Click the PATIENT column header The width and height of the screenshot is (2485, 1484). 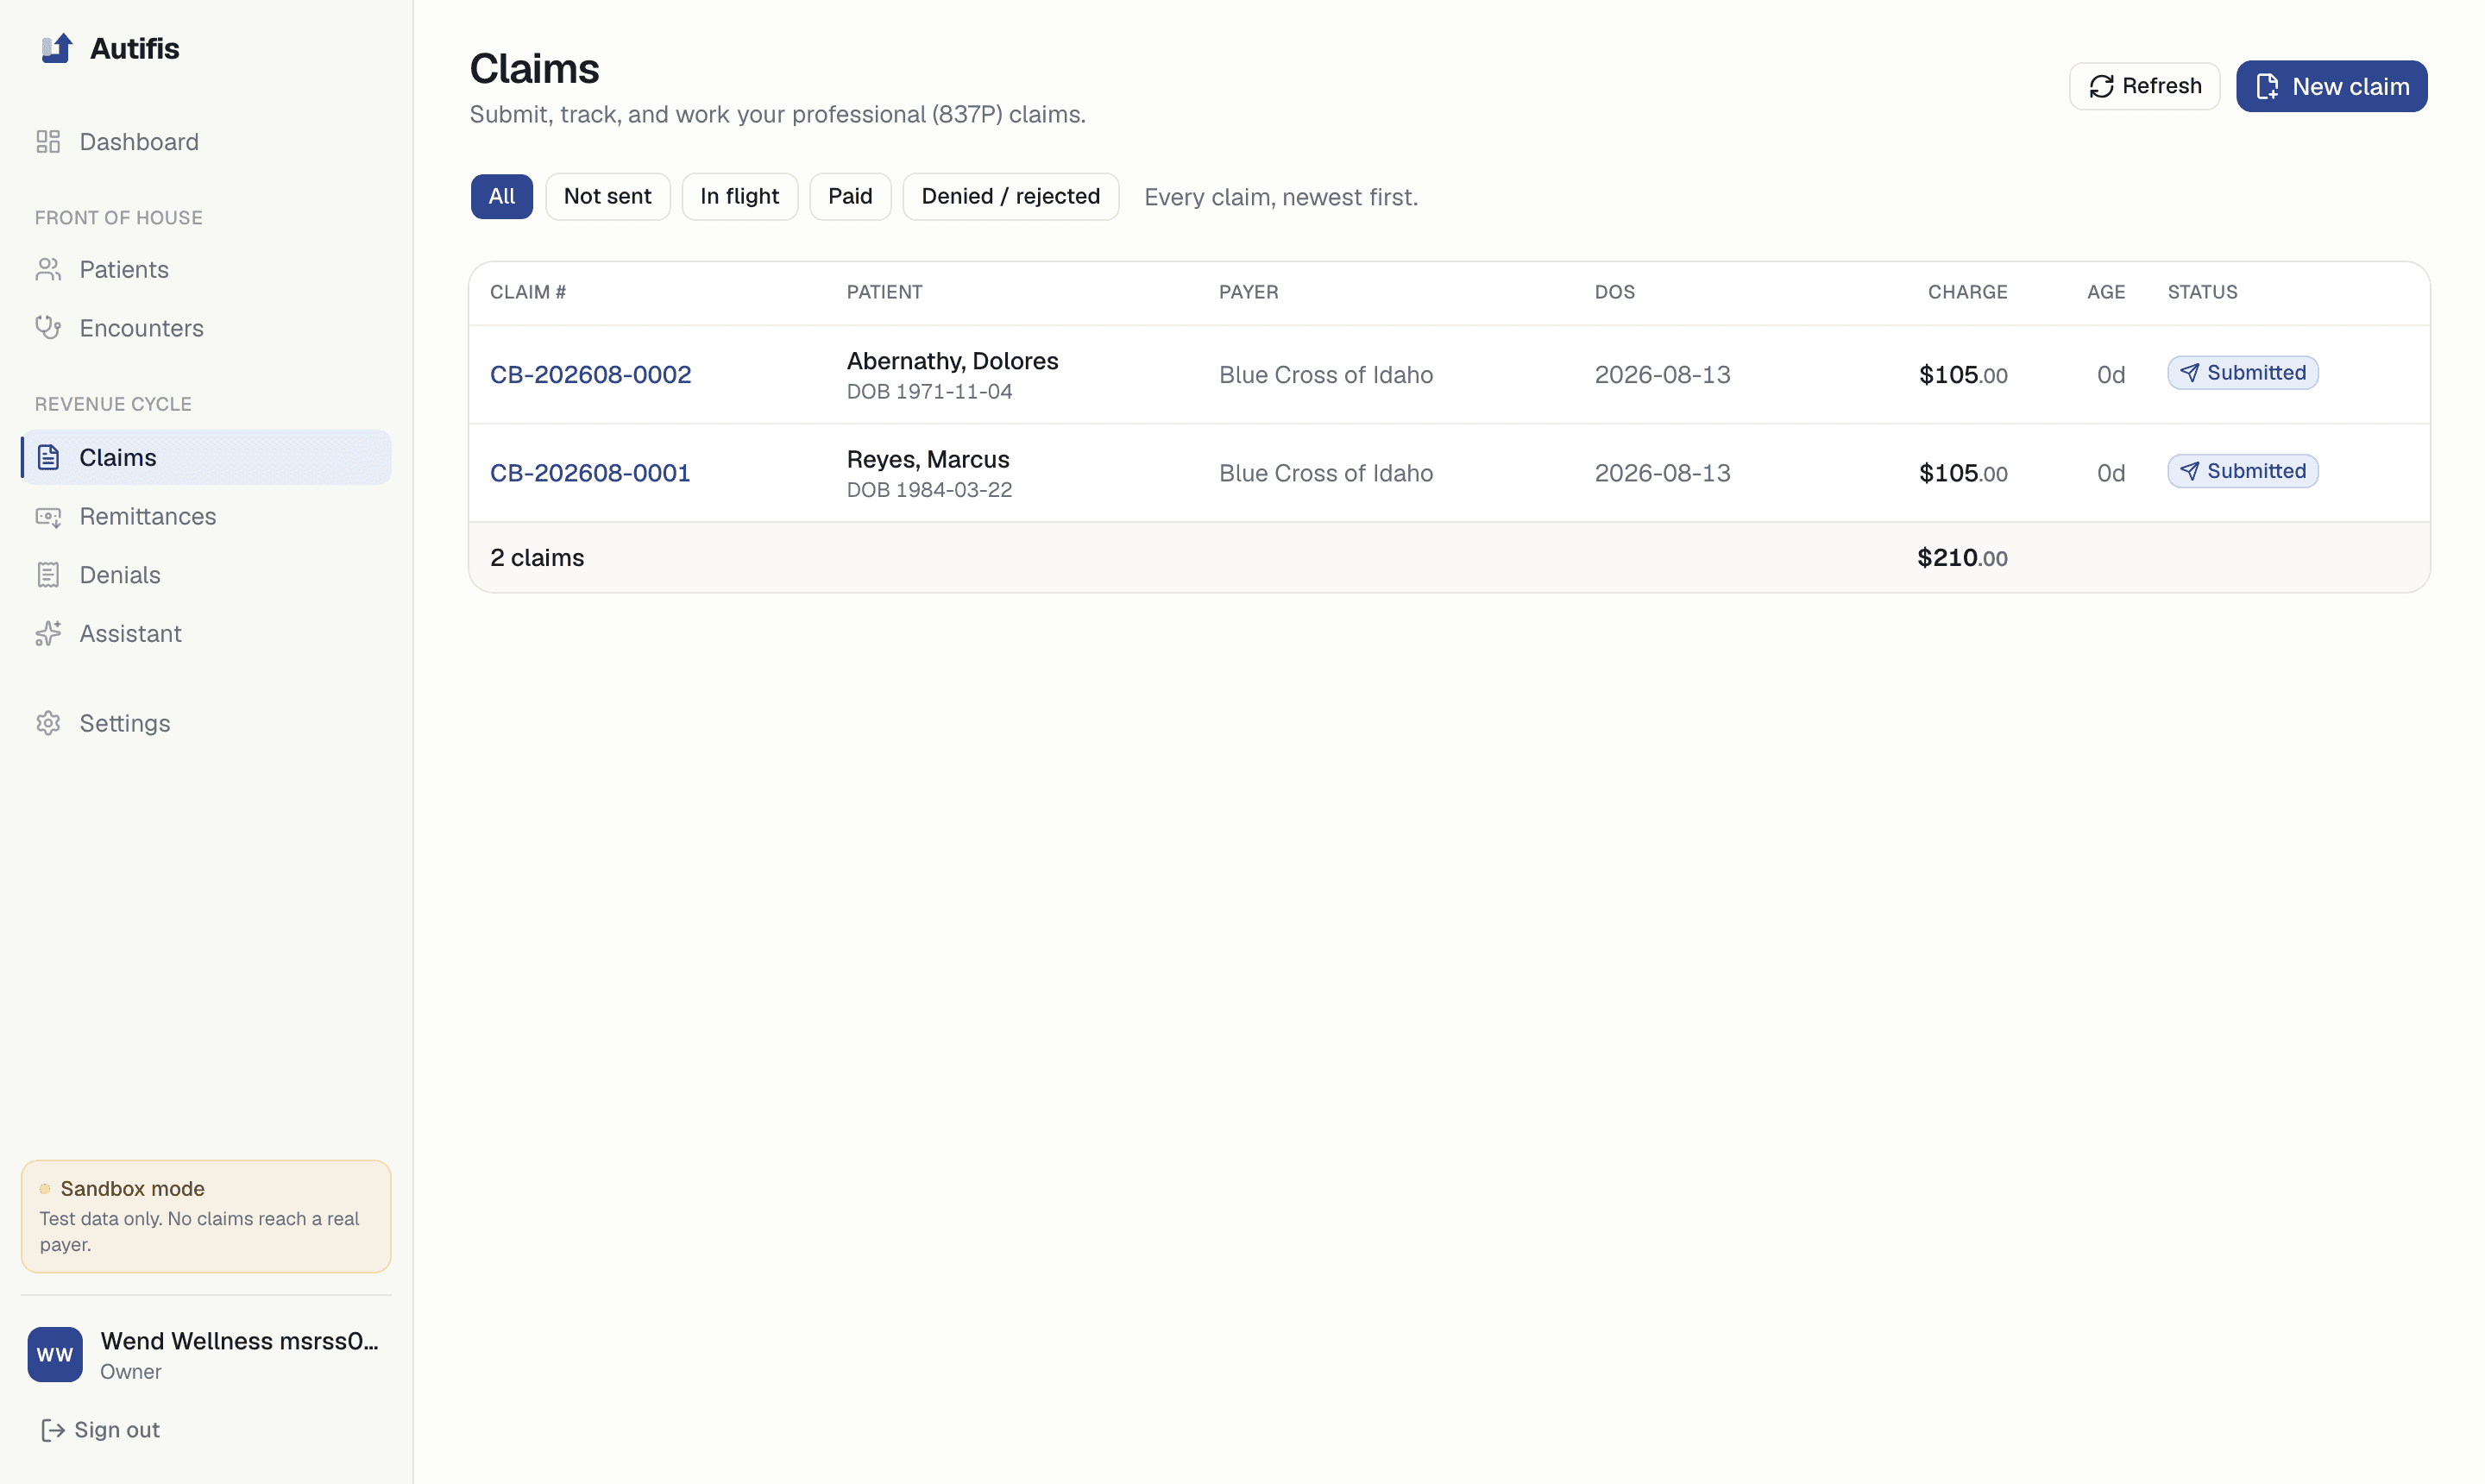click(x=884, y=292)
